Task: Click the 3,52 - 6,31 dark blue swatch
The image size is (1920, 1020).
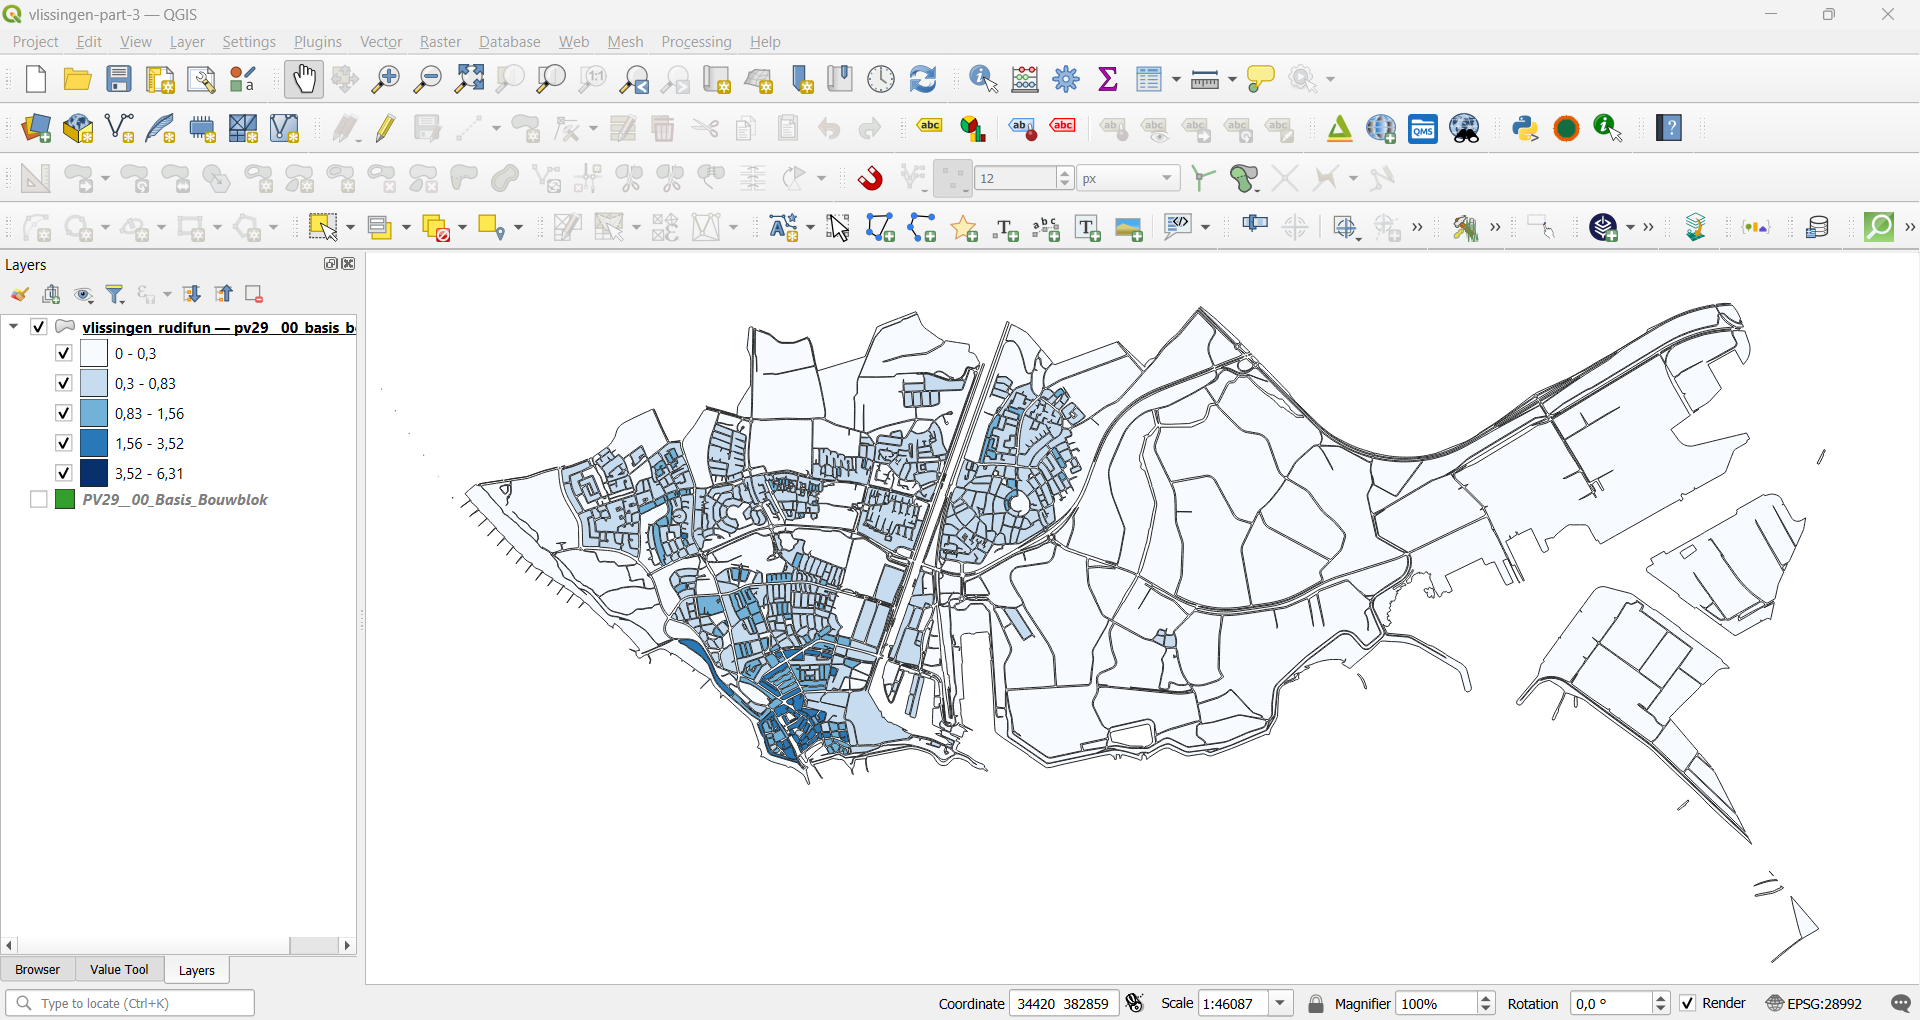Action: [x=94, y=473]
